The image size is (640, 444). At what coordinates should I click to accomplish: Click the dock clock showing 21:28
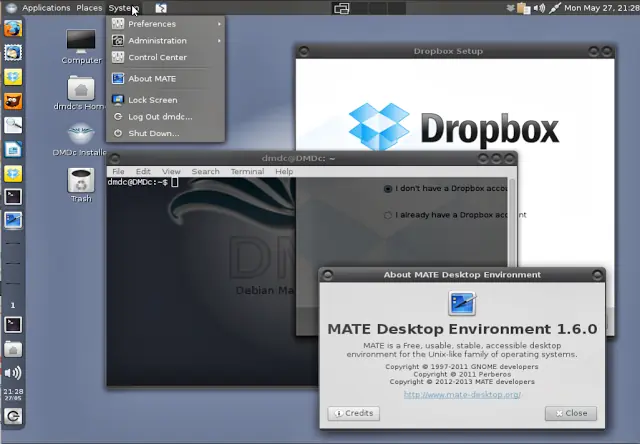click(13, 394)
